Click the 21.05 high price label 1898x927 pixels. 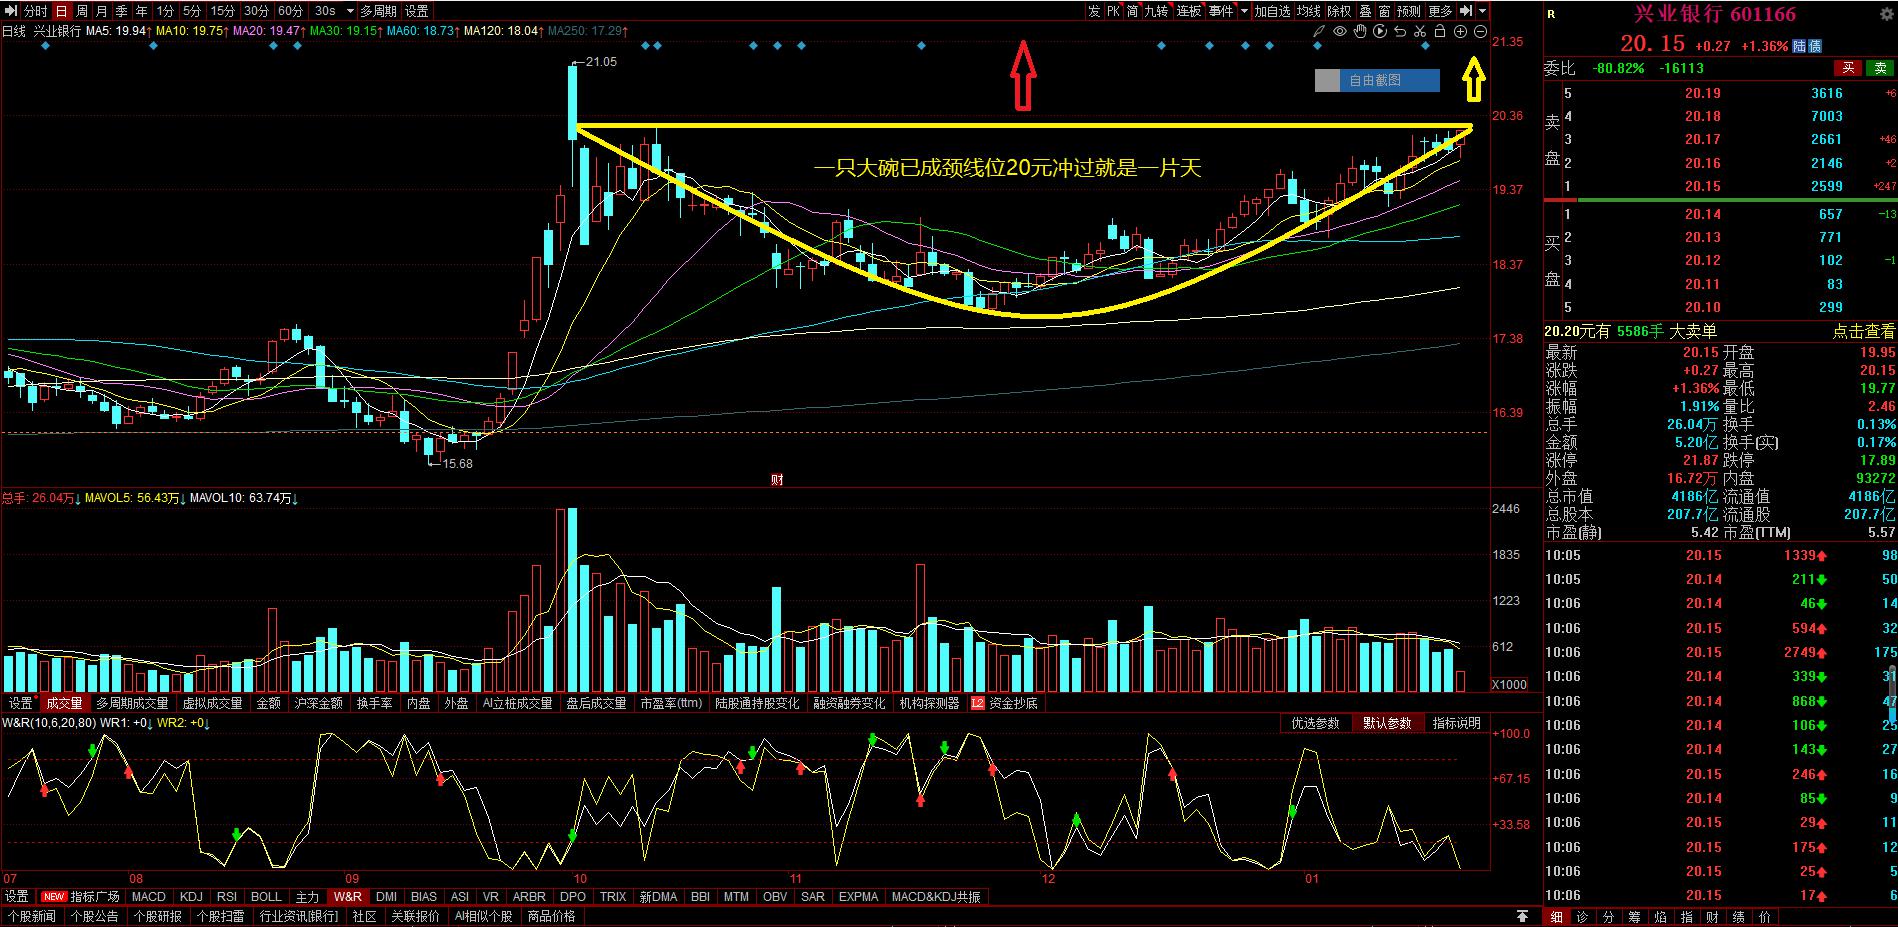click(x=601, y=62)
